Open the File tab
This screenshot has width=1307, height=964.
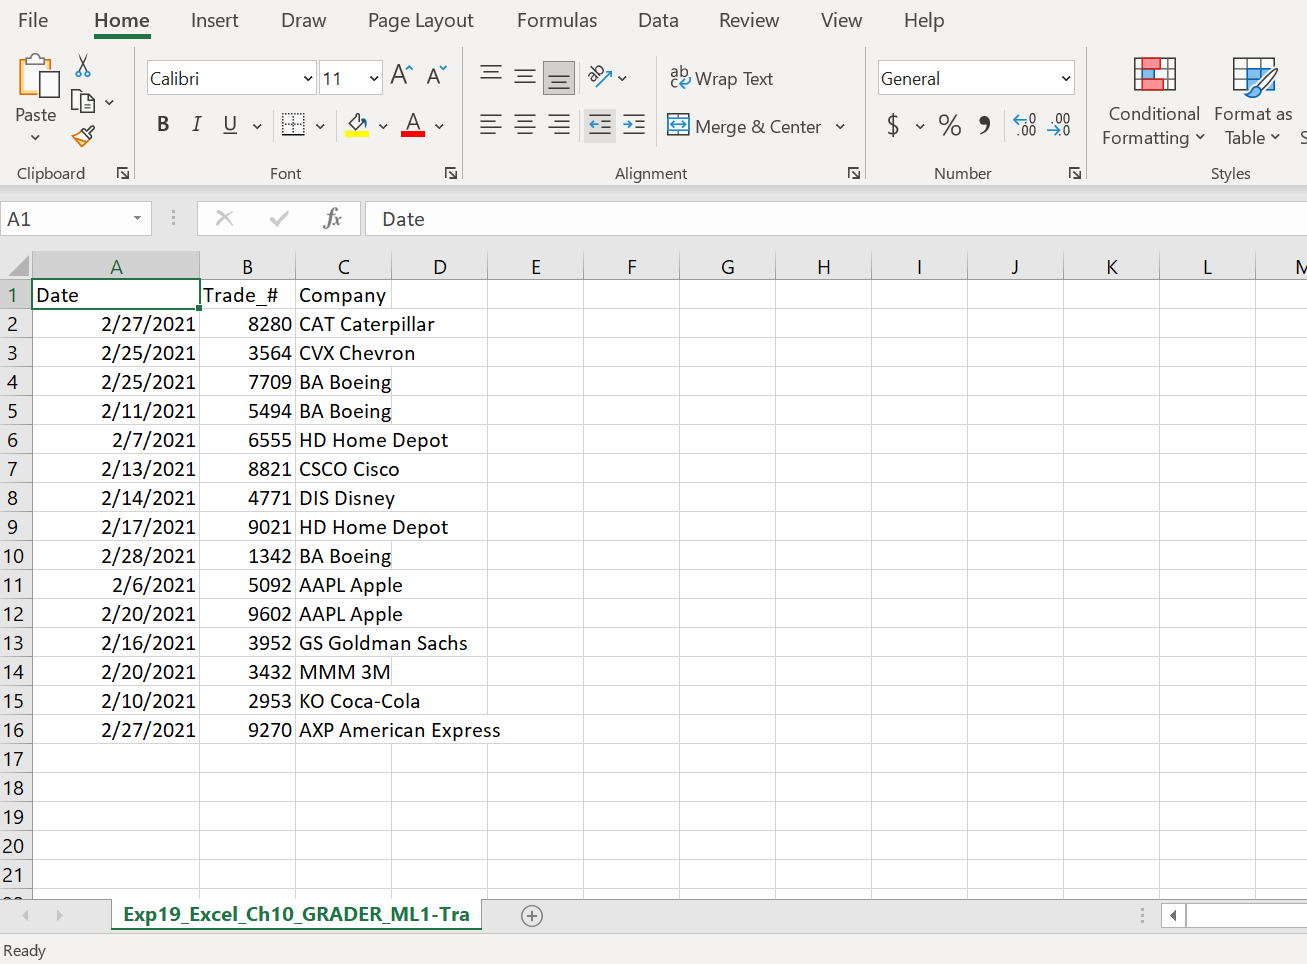click(x=33, y=20)
